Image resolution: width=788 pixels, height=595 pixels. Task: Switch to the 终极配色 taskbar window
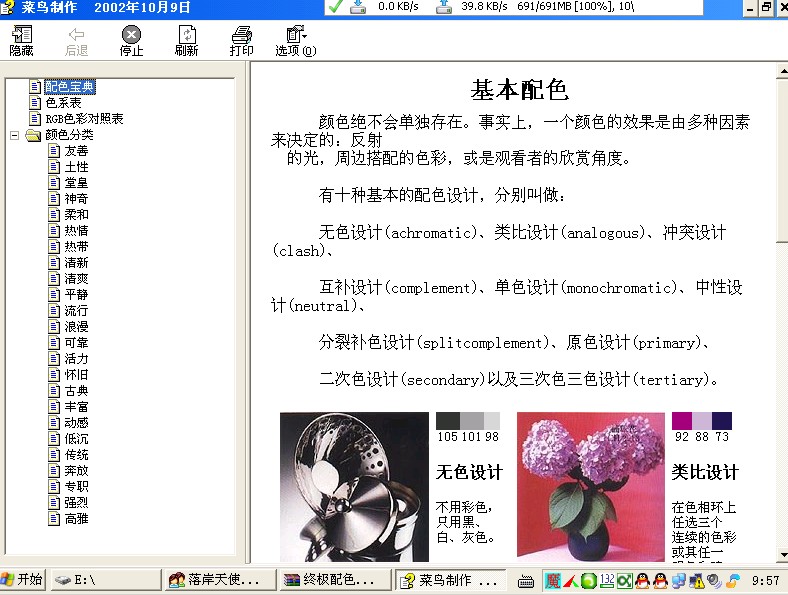click(335, 580)
